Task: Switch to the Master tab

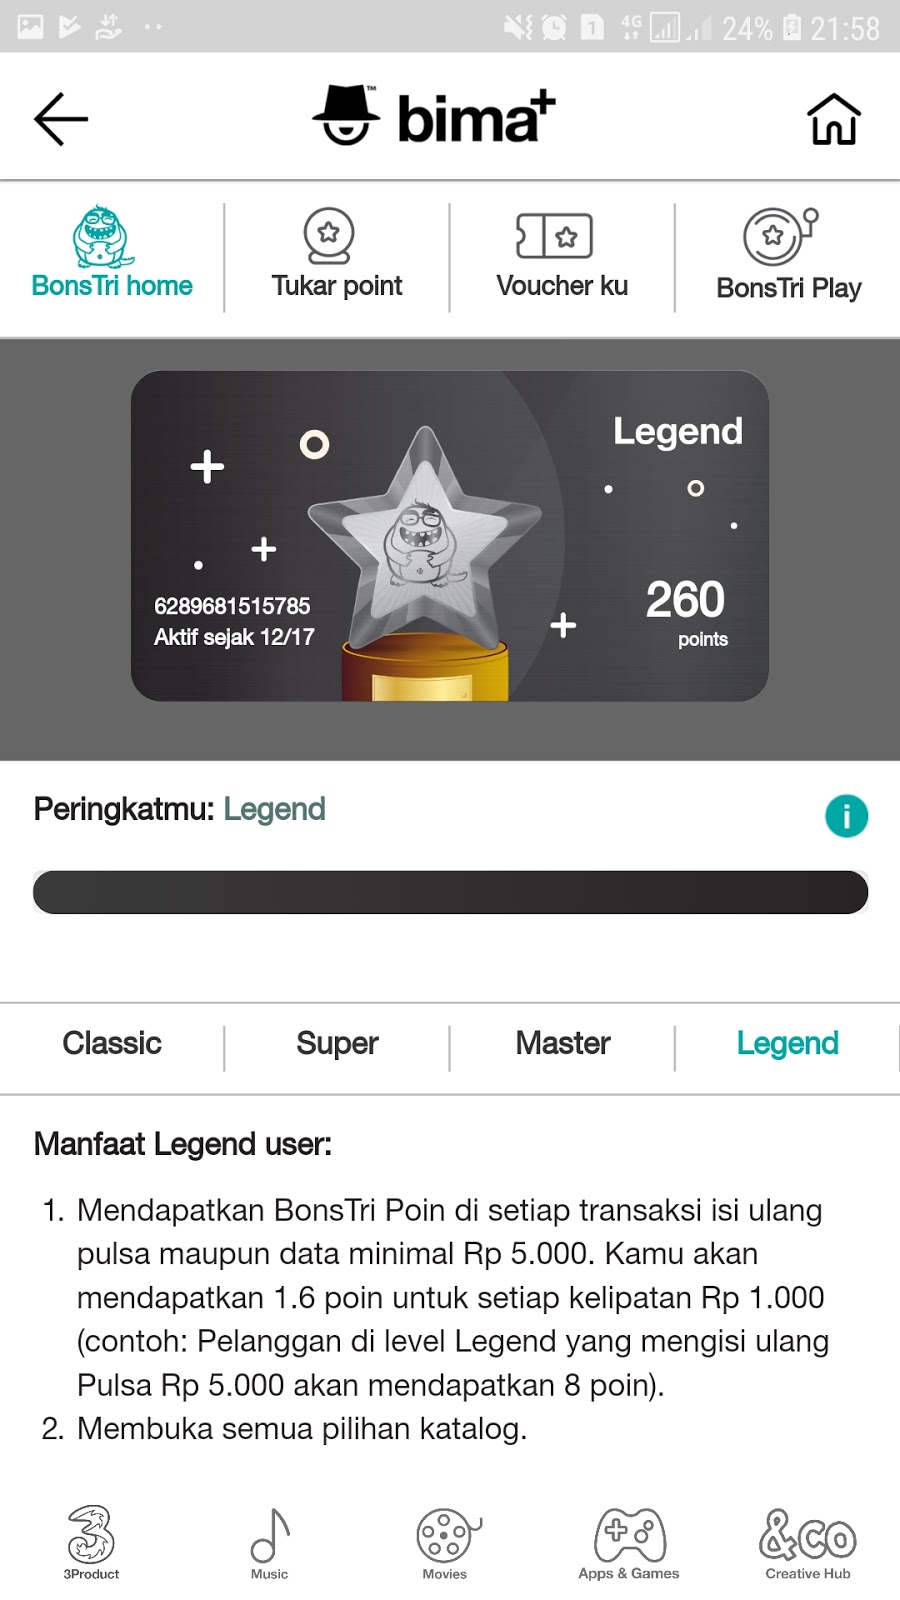Action: click(562, 1043)
